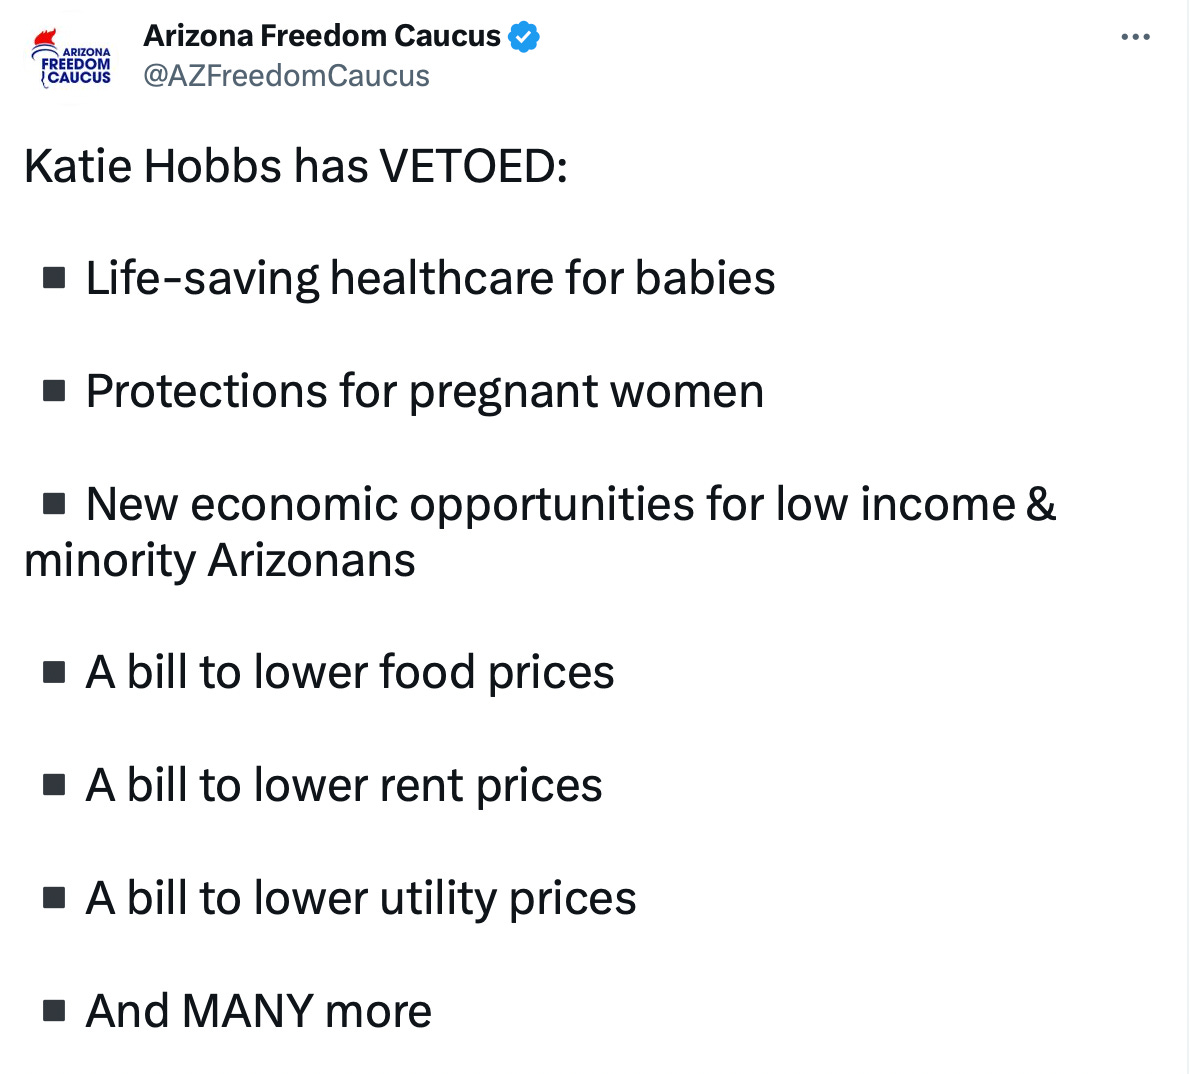Open the three-dot more options menu
Viewport: 1190px width, 1074px height.
coord(1135,38)
